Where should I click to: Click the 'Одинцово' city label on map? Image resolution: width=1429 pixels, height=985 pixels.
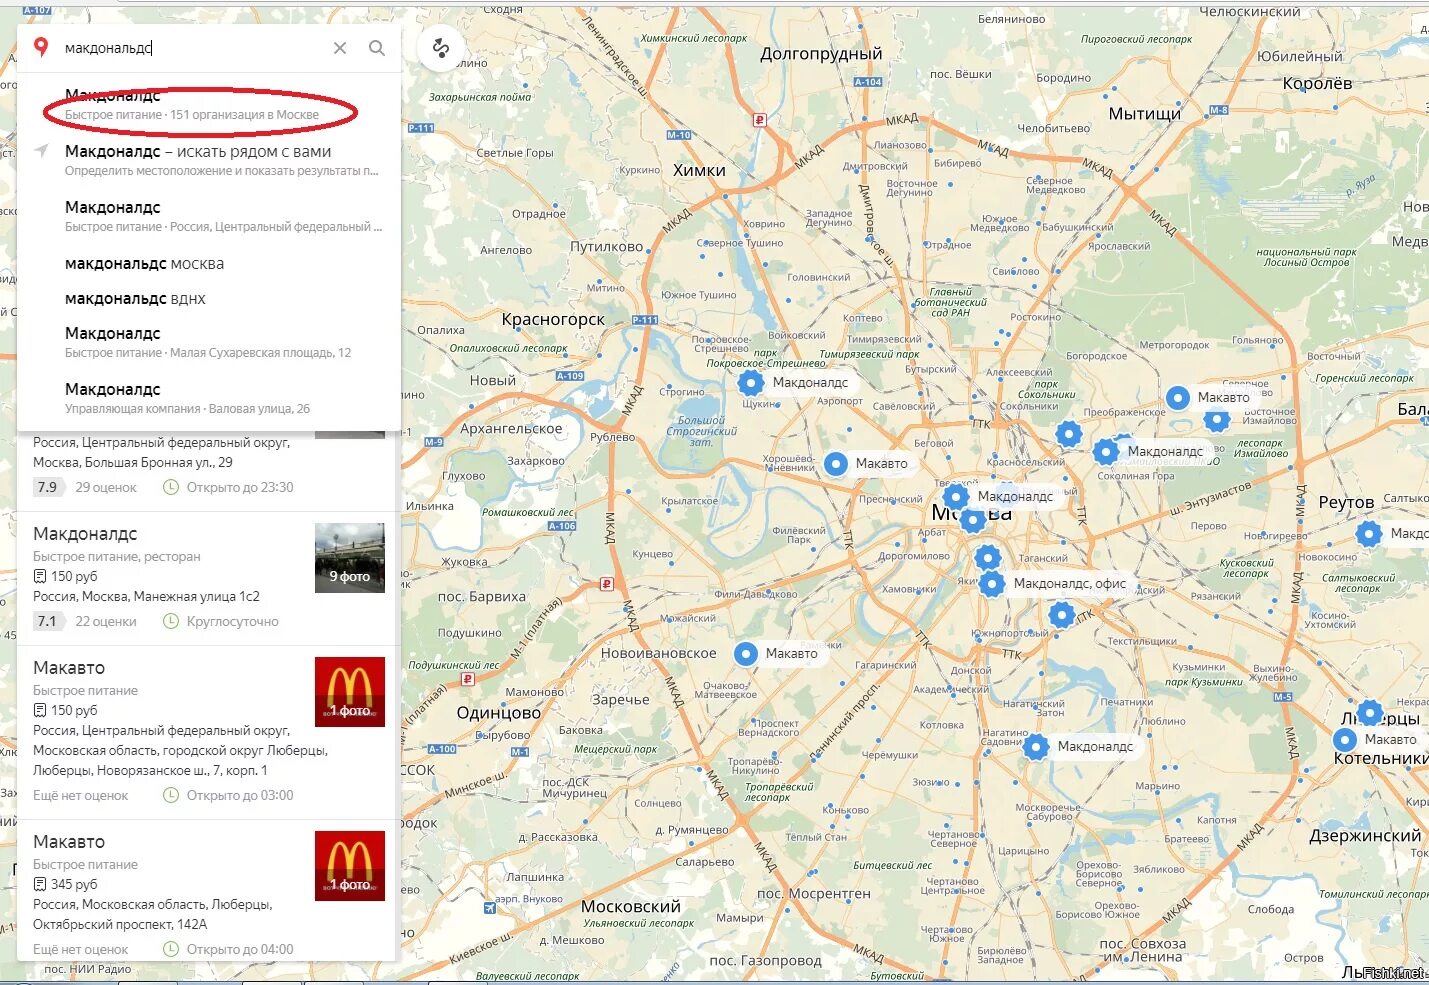point(498,713)
